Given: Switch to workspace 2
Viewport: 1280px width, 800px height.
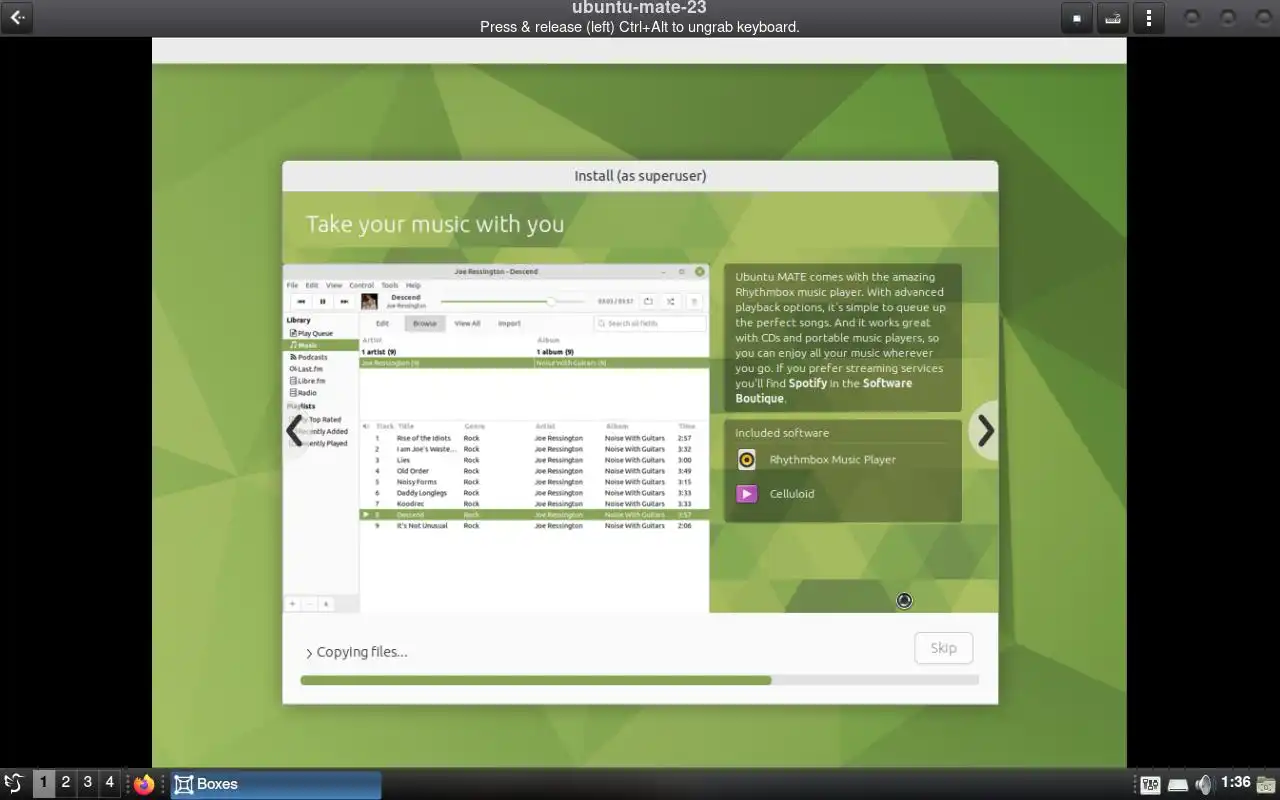Looking at the screenshot, I should tap(66, 783).
